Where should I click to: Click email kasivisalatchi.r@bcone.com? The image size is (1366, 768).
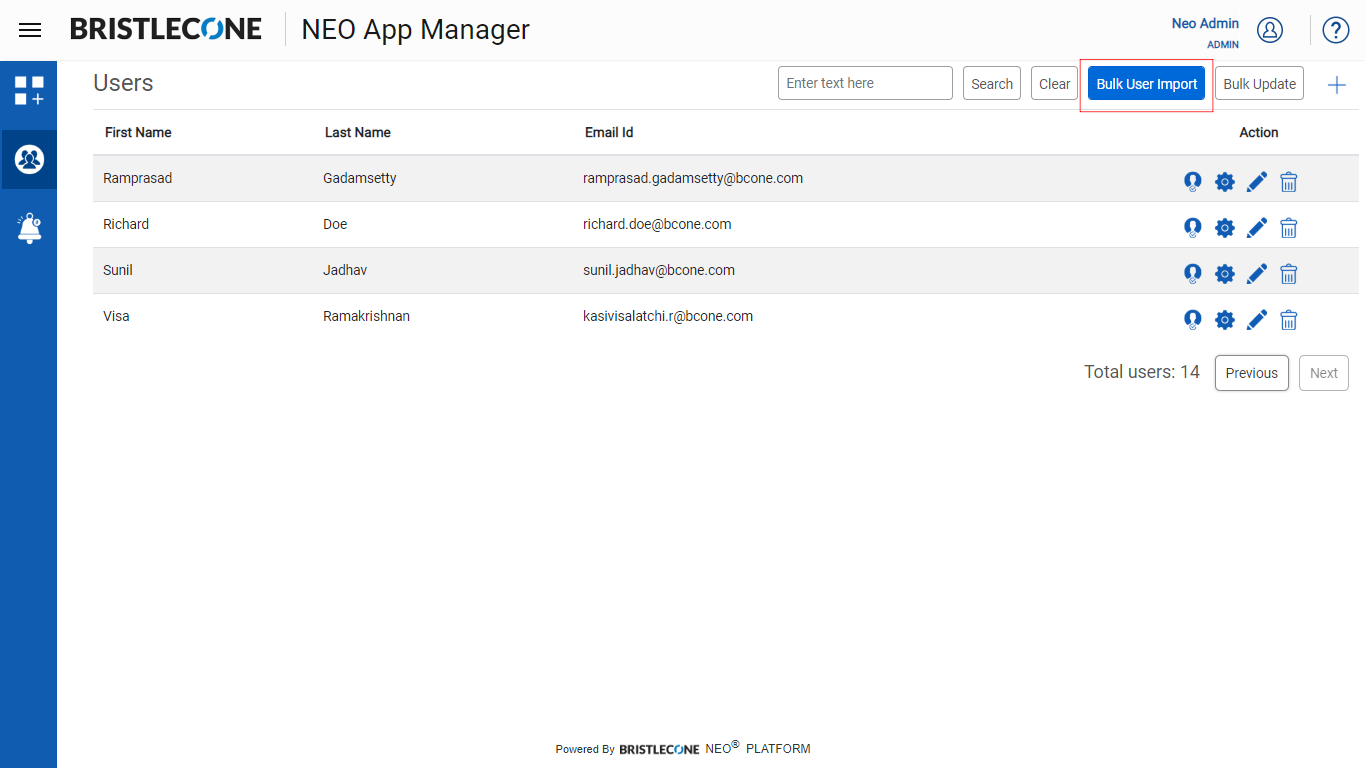coord(668,316)
